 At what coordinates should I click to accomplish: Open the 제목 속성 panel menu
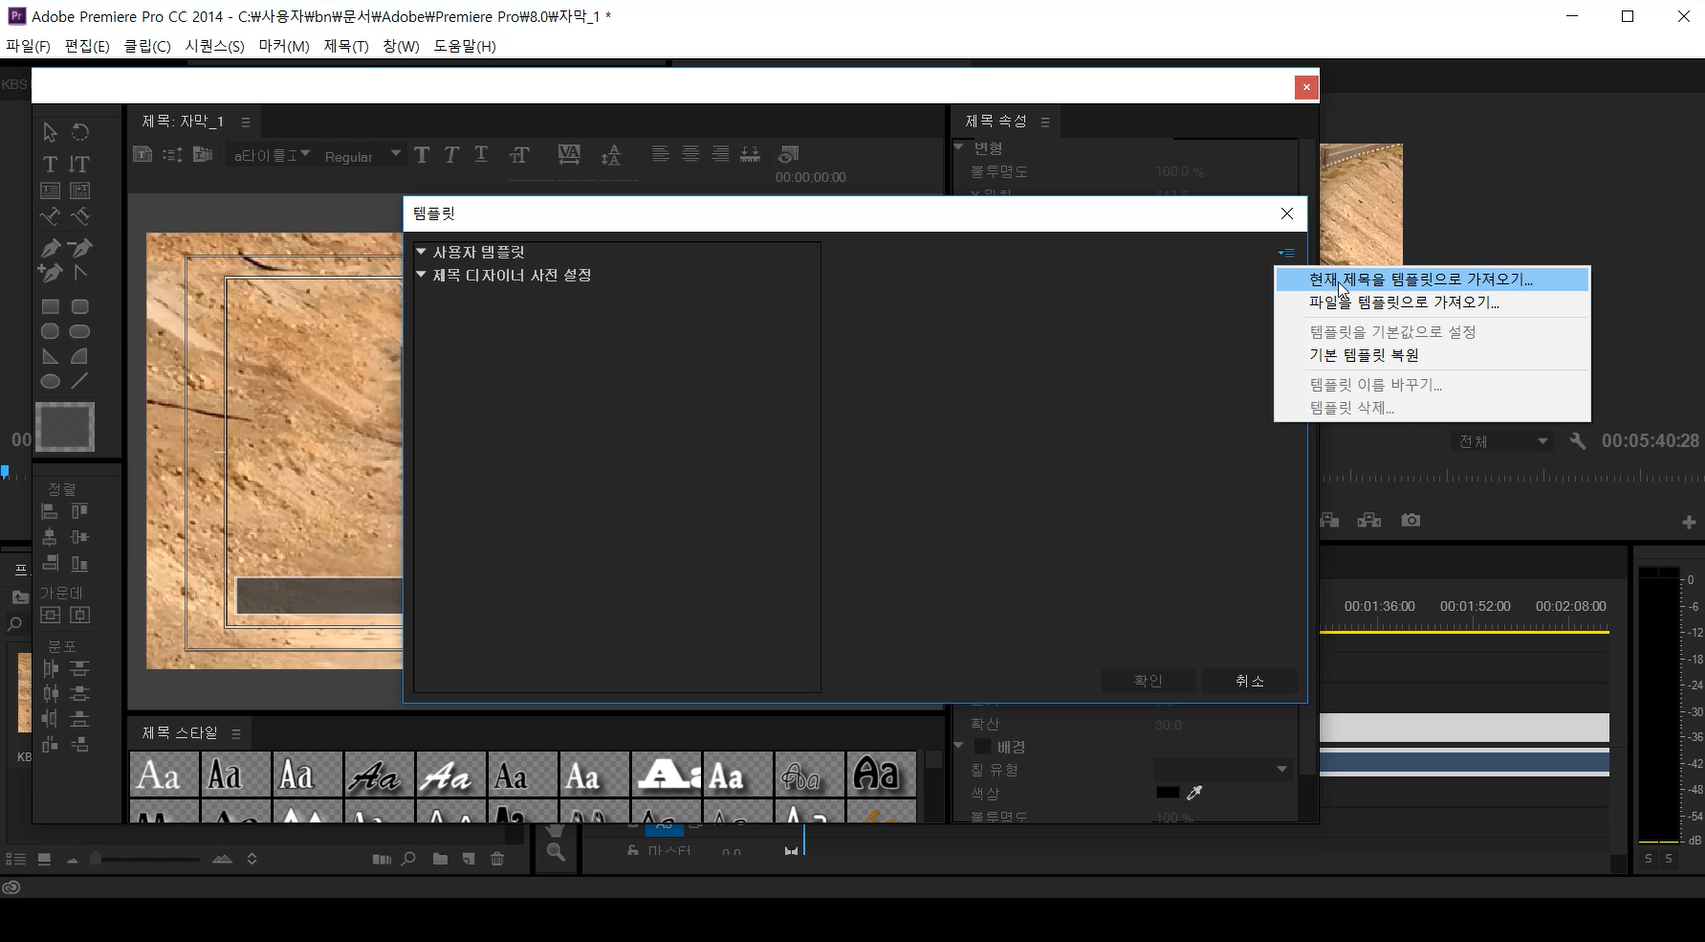click(1045, 122)
